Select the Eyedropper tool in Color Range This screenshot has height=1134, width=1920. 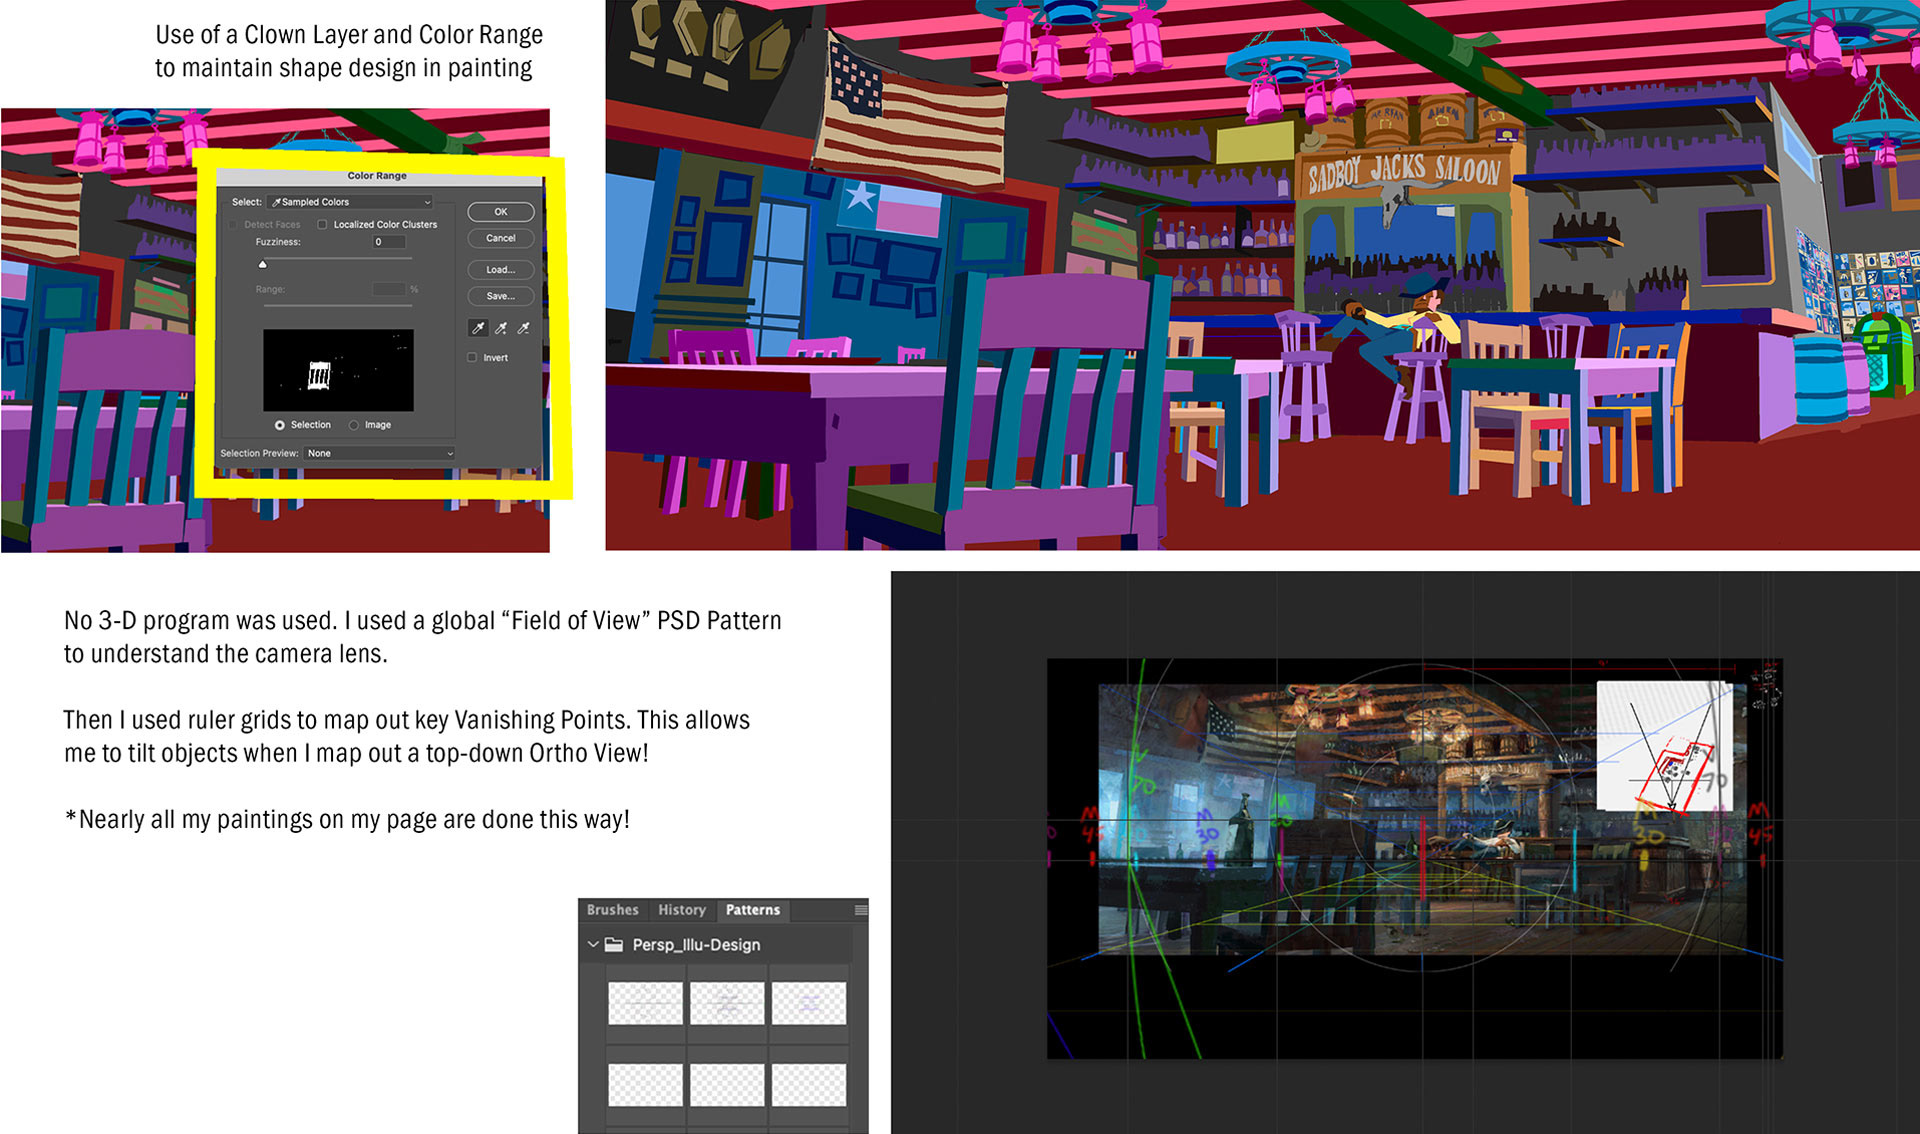(x=478, y=328)
